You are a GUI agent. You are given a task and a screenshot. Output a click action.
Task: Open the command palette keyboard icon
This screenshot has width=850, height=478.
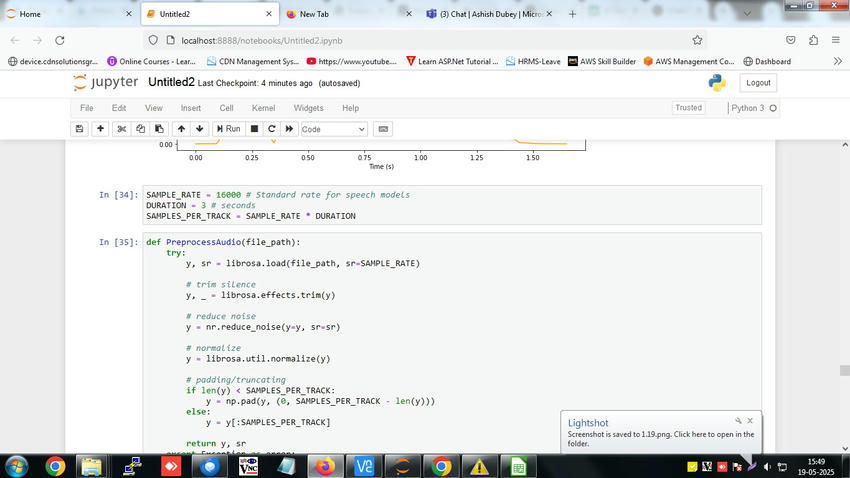383,129
